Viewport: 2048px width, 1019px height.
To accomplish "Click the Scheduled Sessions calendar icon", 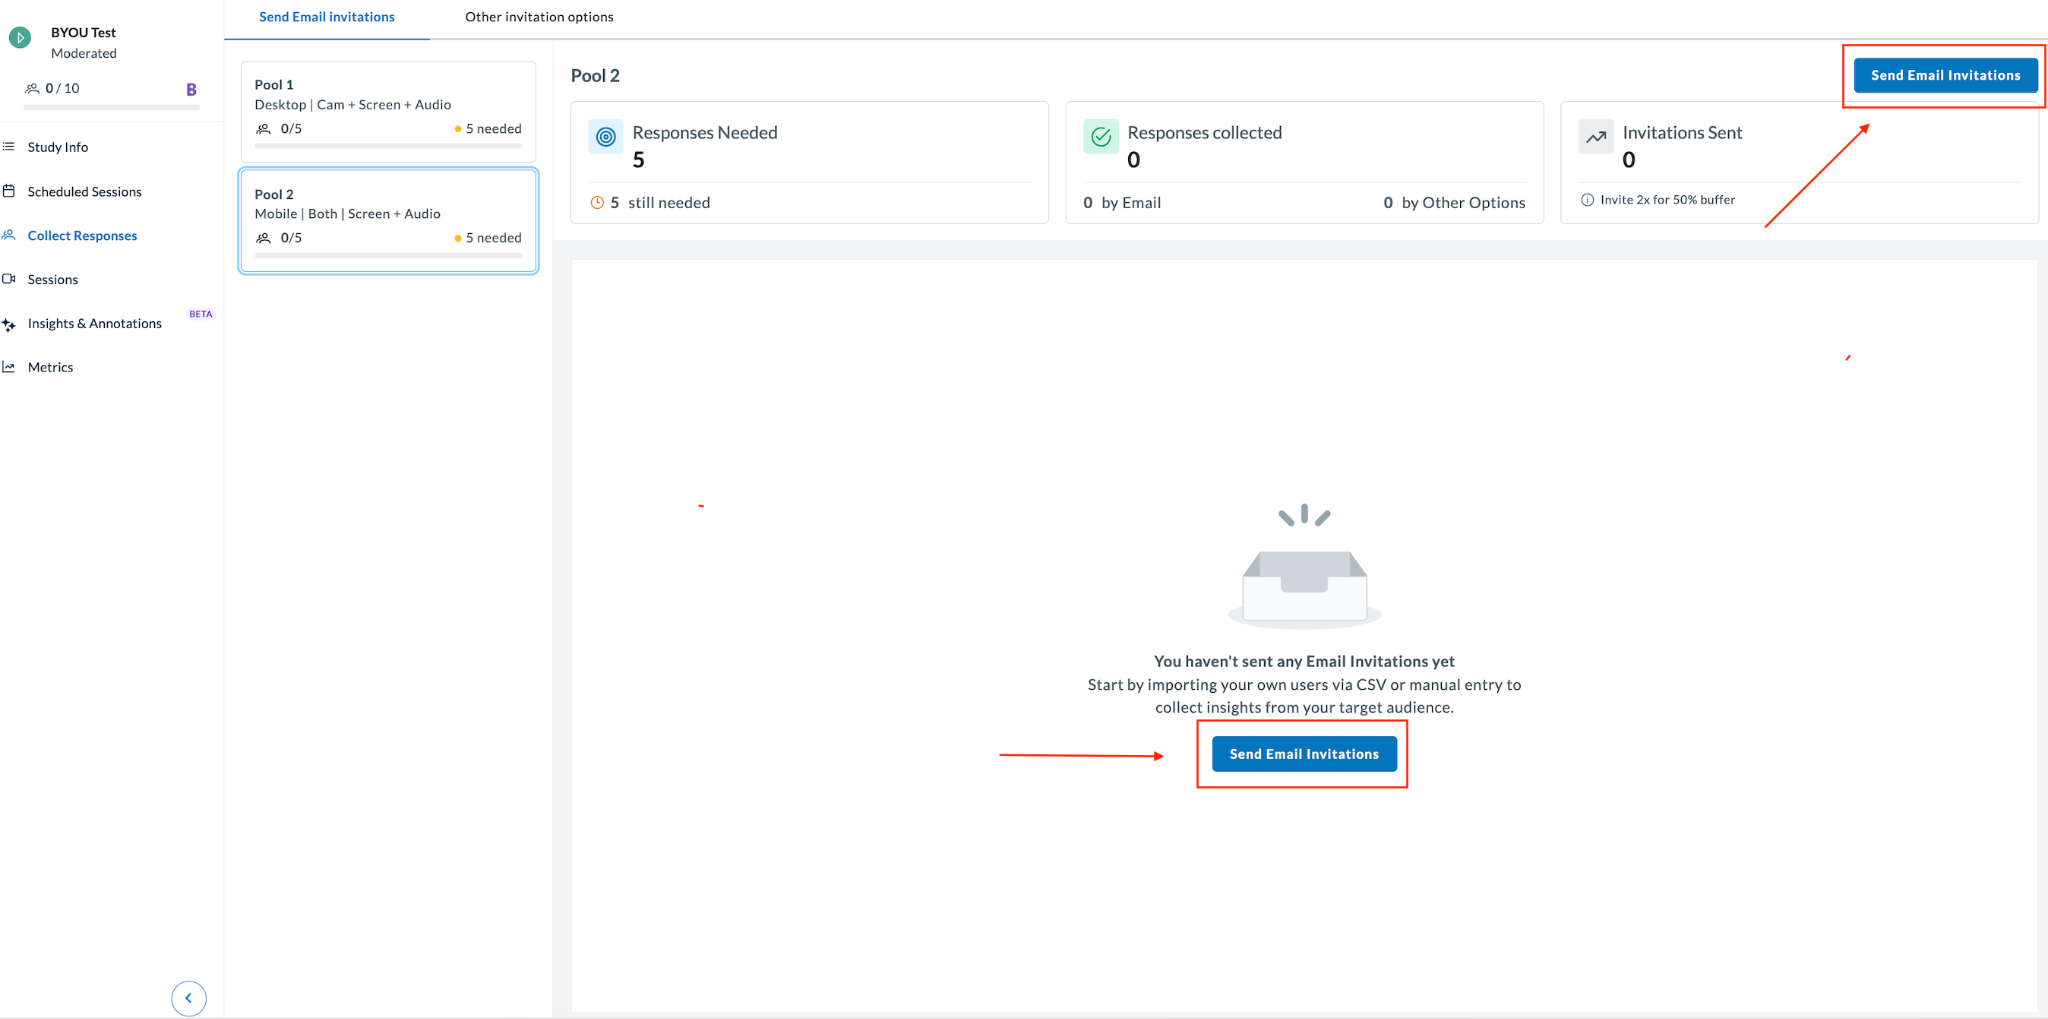I will 9,191.
